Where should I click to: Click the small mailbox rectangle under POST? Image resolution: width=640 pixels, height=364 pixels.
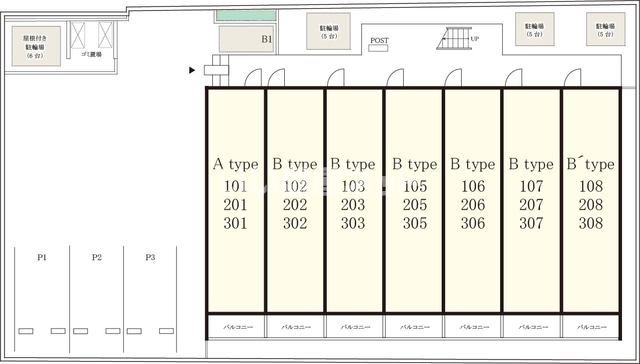pyautogui.click(x=378, y=48)
